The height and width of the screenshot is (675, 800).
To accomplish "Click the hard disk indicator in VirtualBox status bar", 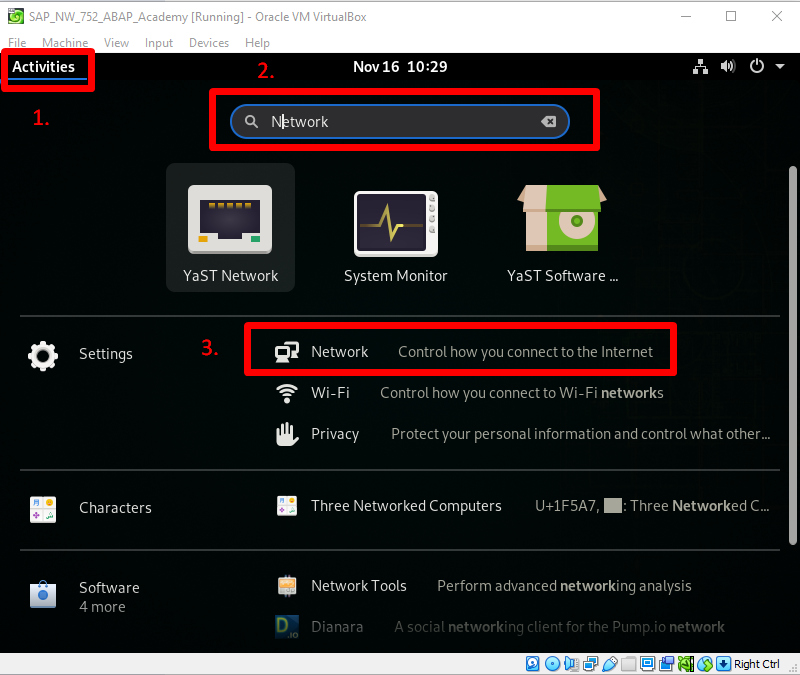I will click(x=533, y=664).
